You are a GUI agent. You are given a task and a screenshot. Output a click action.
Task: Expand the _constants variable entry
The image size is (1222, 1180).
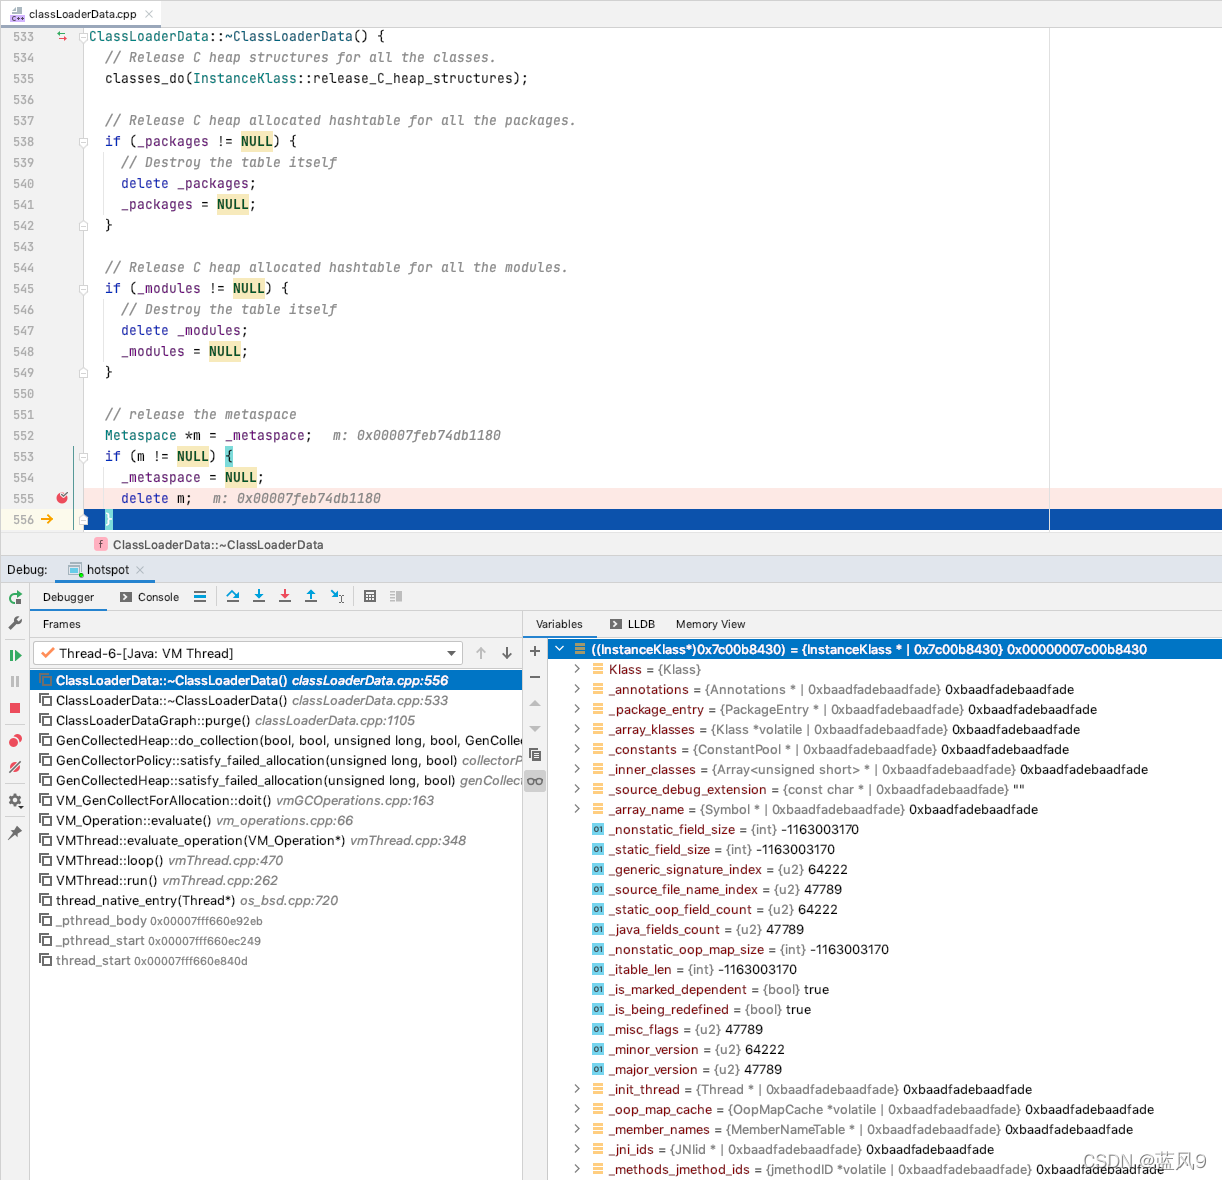(x=577, y=749)
